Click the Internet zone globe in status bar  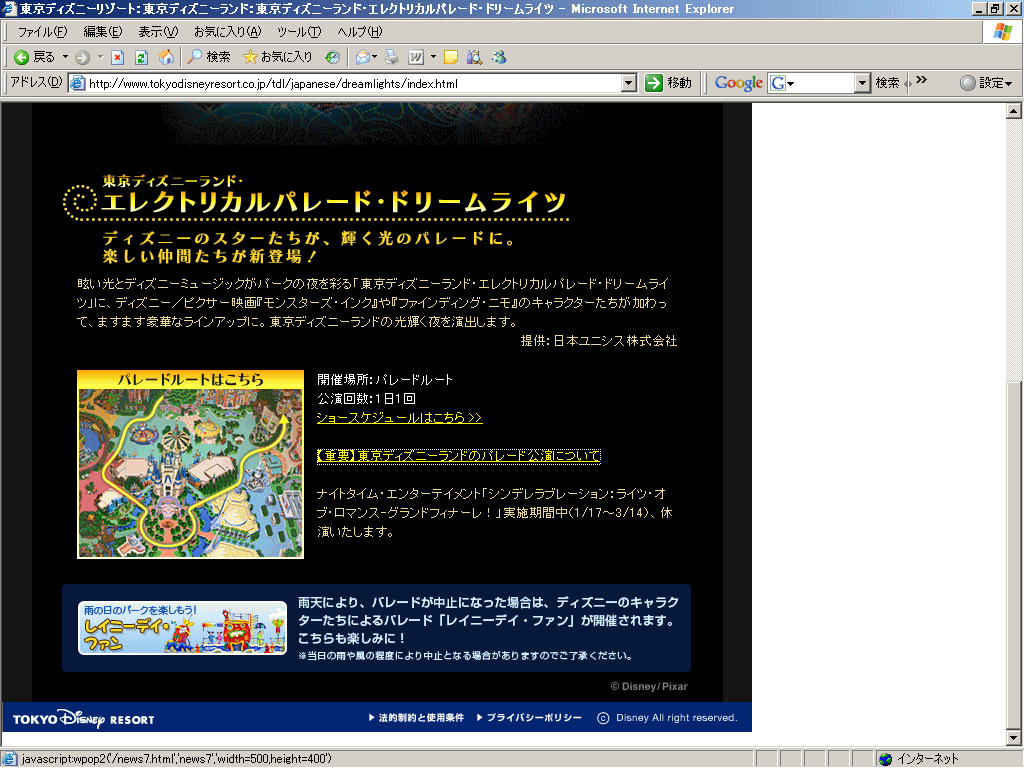coord(886,759)
